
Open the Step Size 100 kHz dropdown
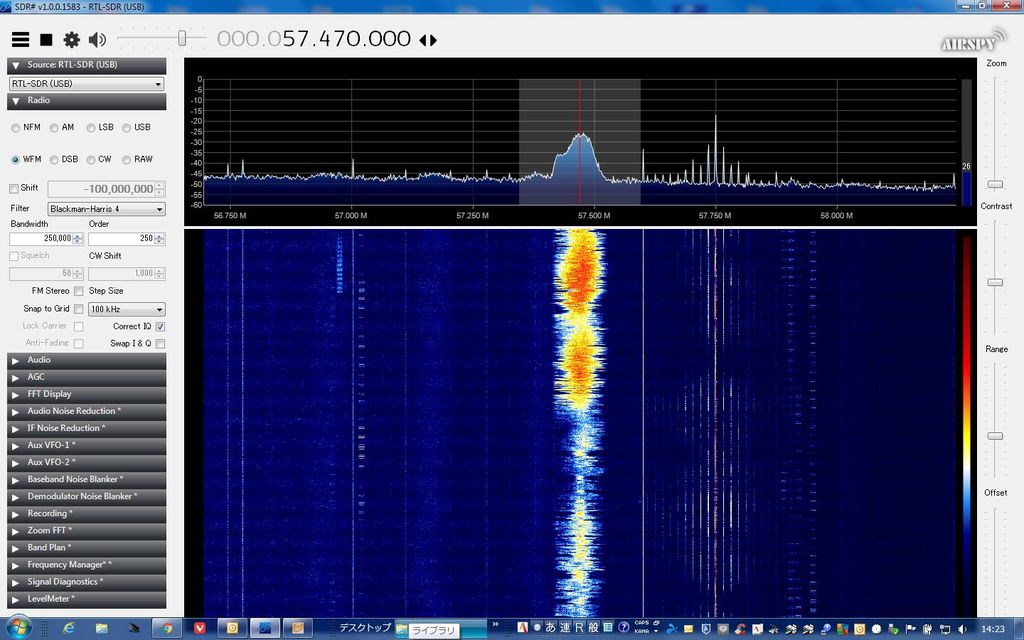[127, 309]
